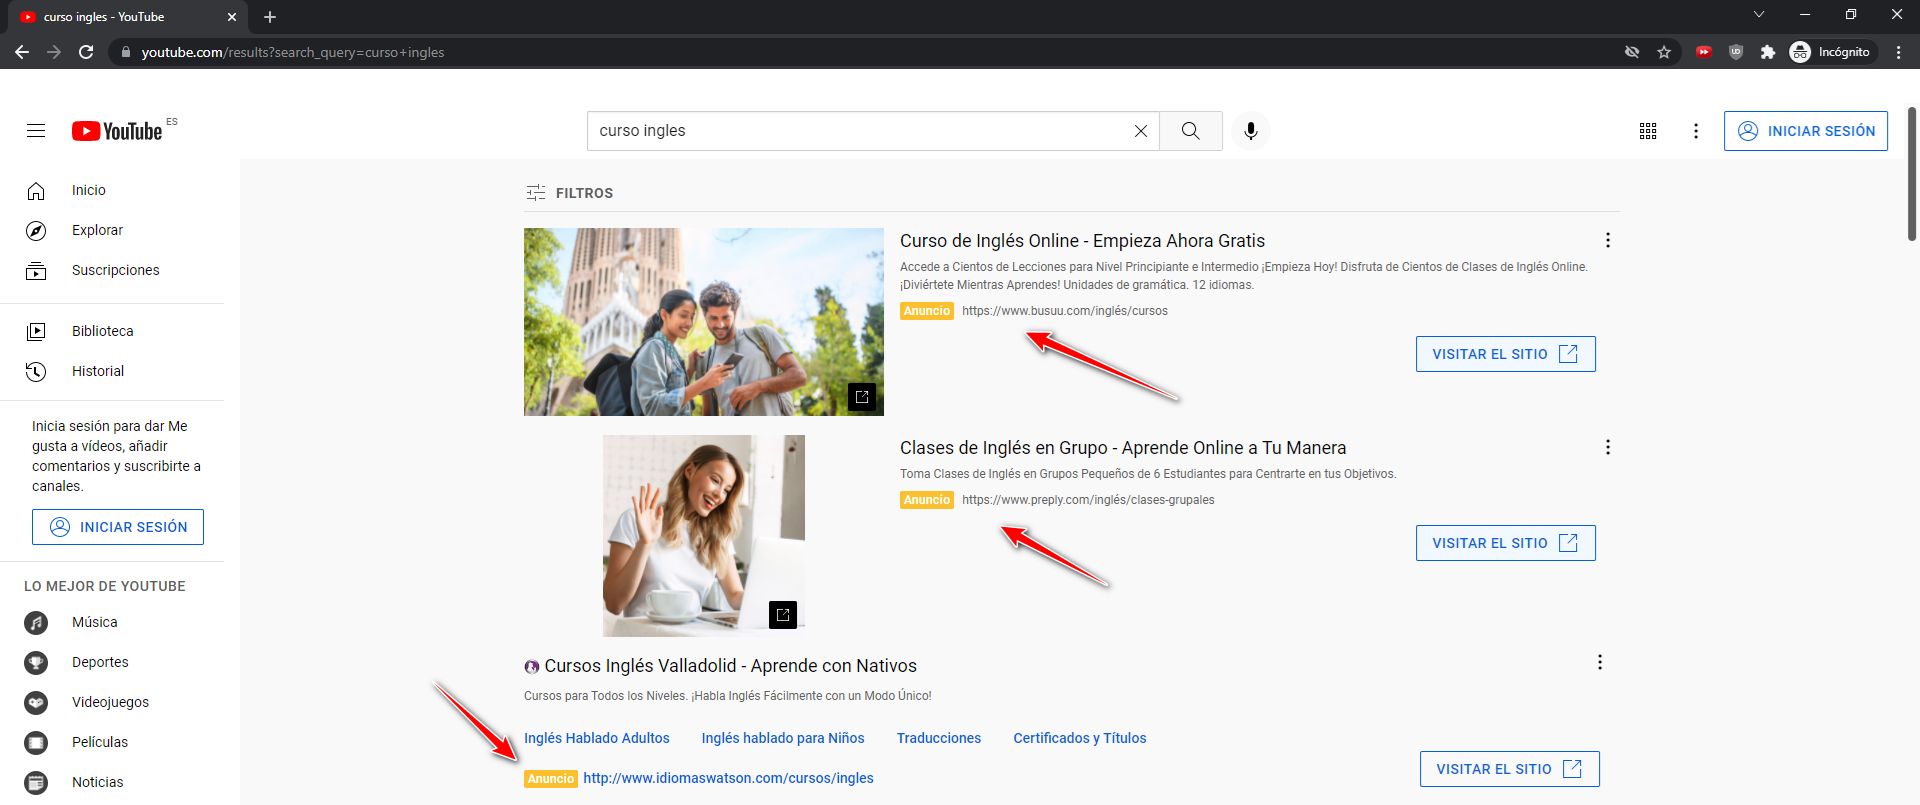Click the page vertical scrollbar
Image resolution: width=1920 pixels, height=805 pixels.
tap(1912, 173)
